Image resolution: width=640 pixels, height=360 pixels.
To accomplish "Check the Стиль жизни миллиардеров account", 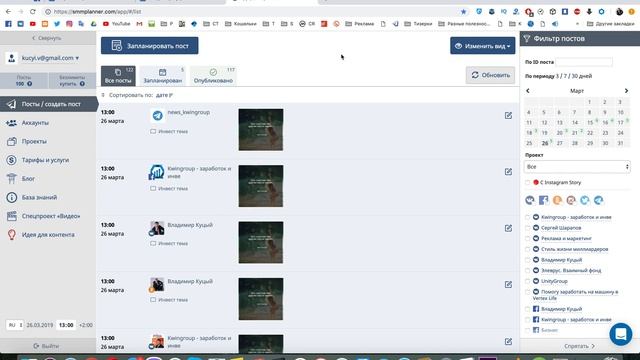I will coord(527,249).
